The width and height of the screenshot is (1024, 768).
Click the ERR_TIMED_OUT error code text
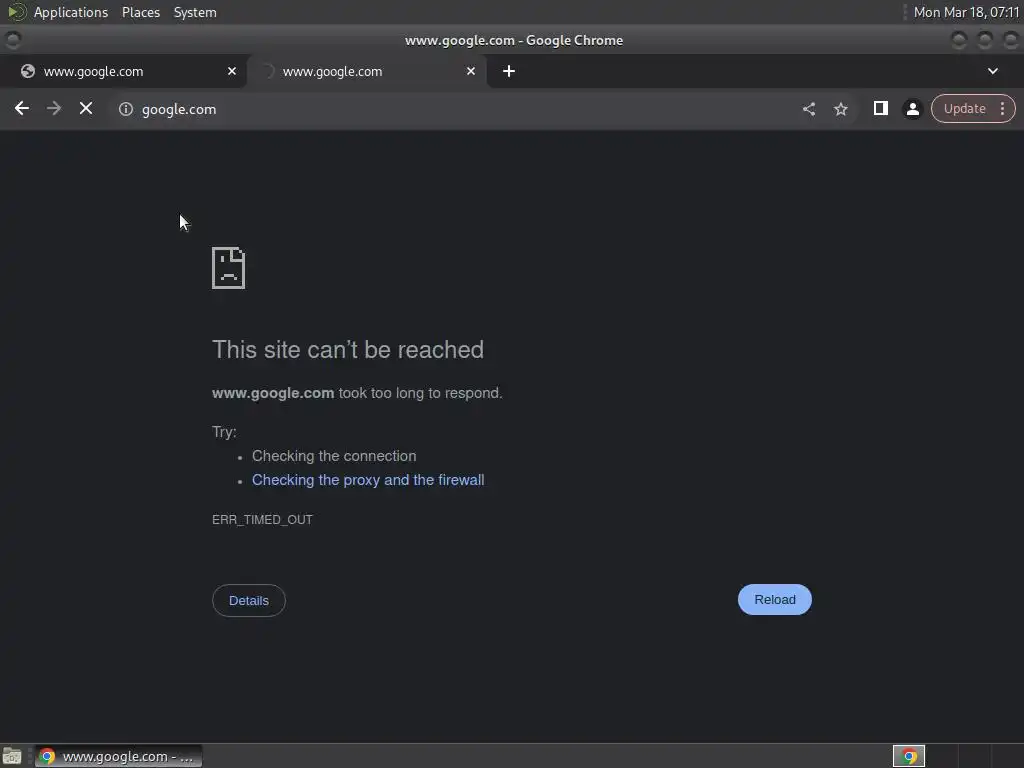pos(263,520)
